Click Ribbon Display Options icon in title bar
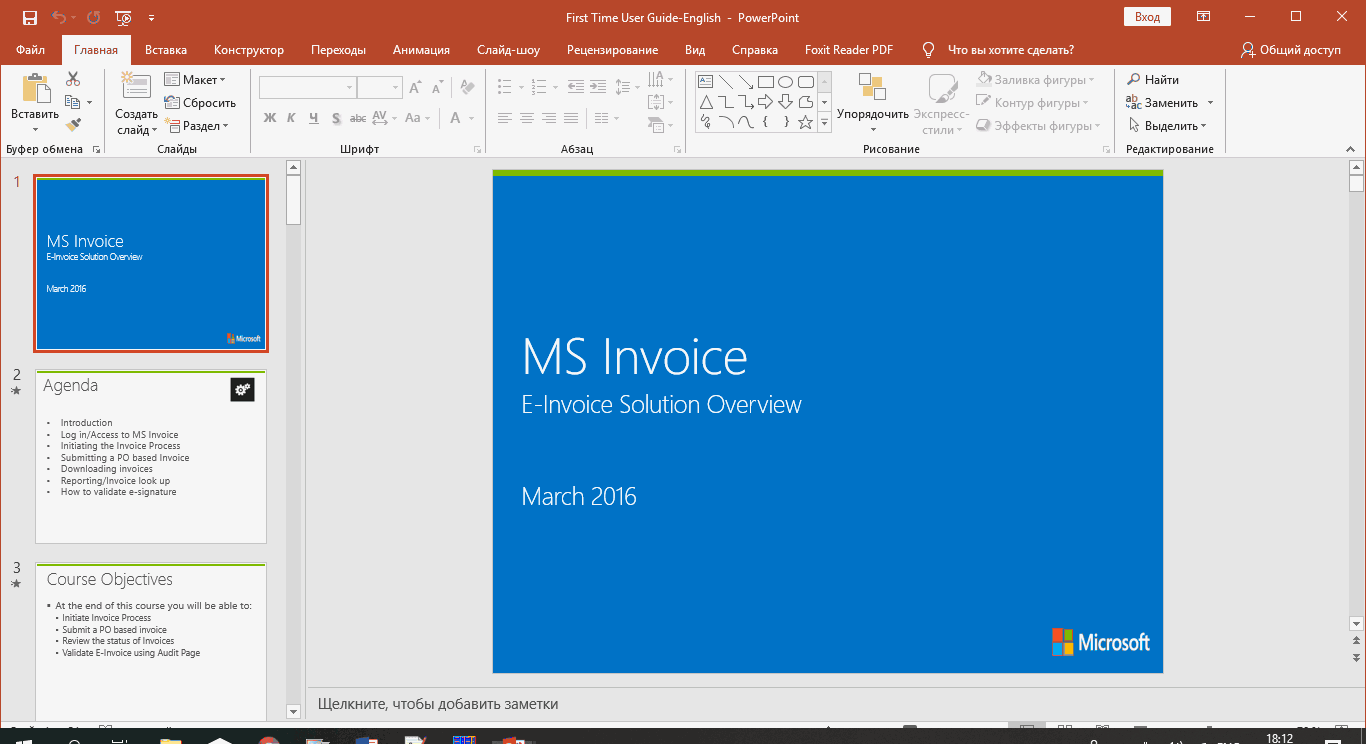 [1203, 17]
